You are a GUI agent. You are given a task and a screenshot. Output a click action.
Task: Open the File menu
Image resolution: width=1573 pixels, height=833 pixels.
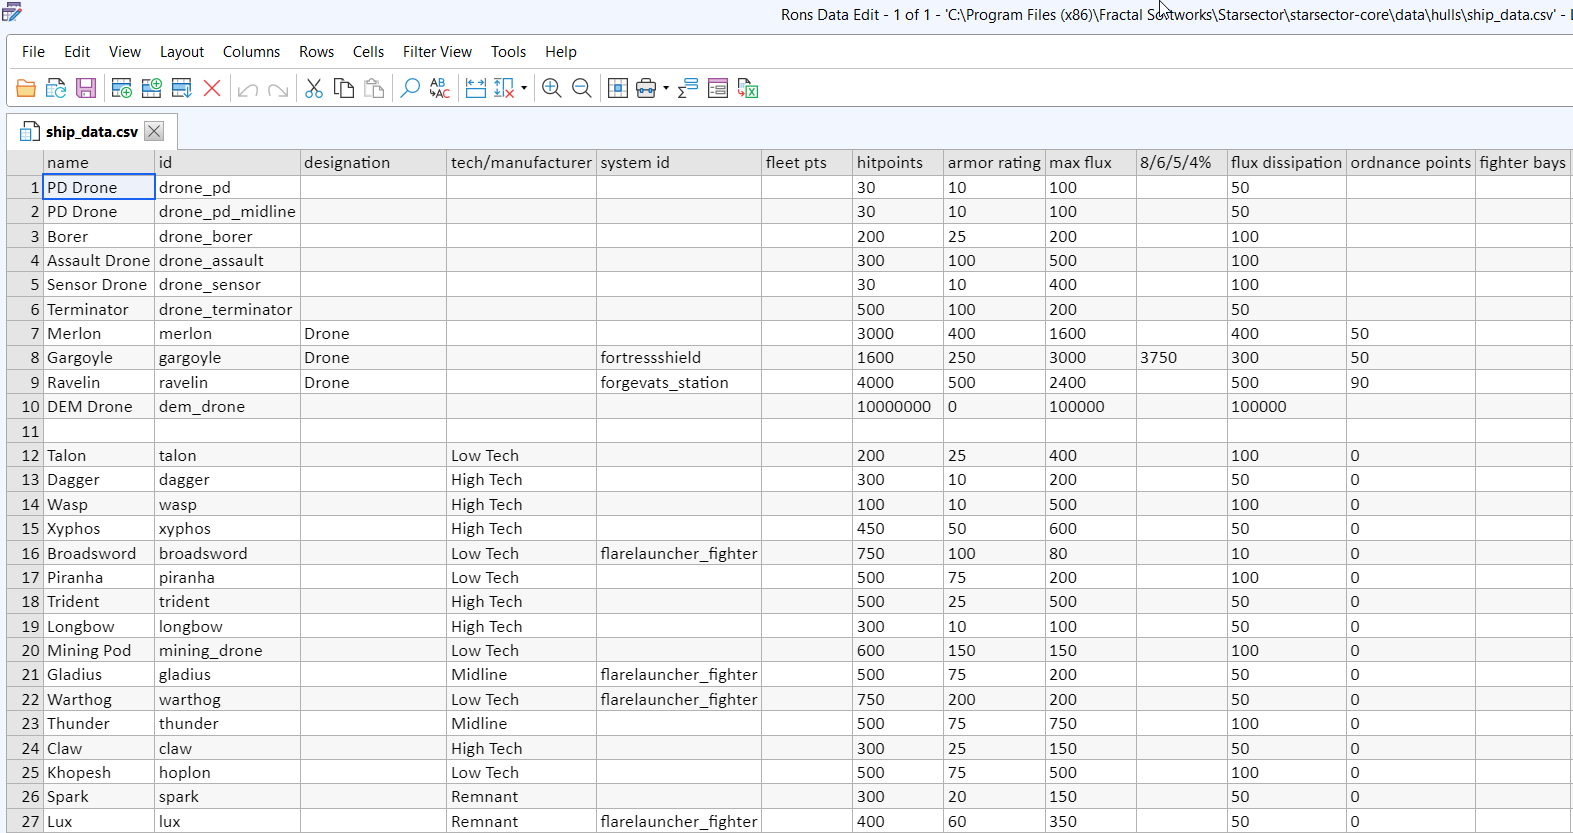point(33,52)
